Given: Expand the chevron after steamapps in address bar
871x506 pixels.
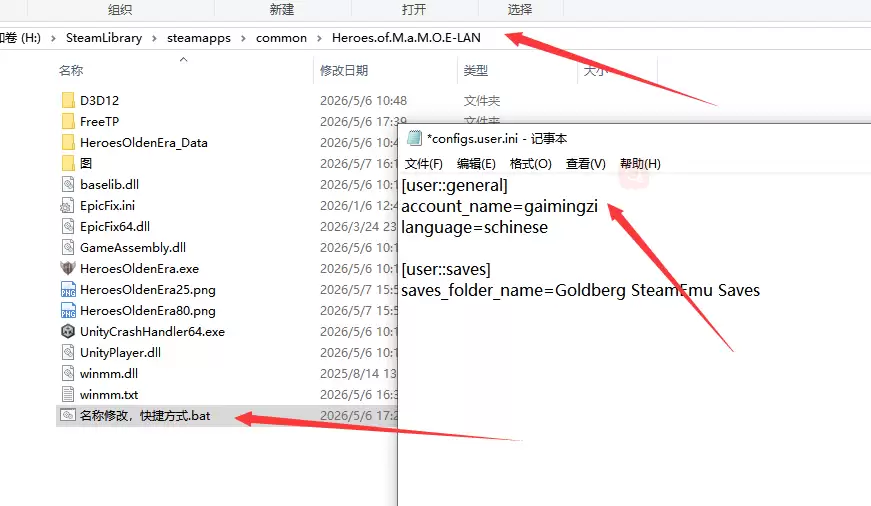Looking at the screenshot, I should (243, 38).
